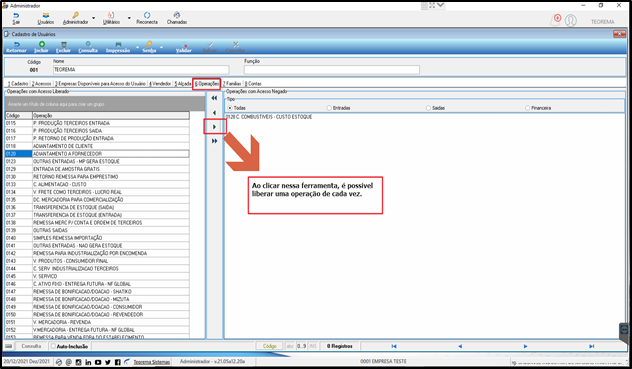Image resolution: width=632 pixels, height=369 pixels.
Task: Move one operation right with single arrow
Action: tap(214, 127)
